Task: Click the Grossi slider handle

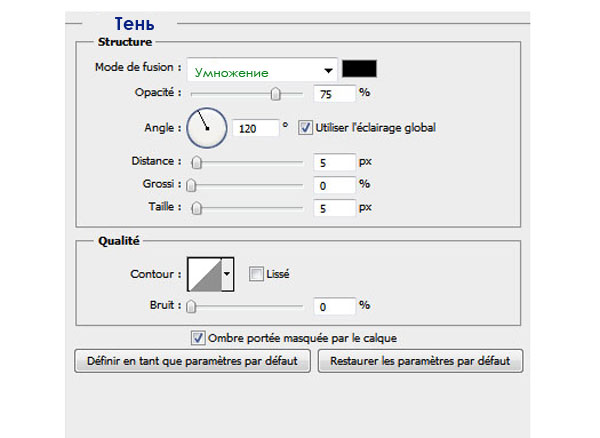Action: click(x=191, y=186)
